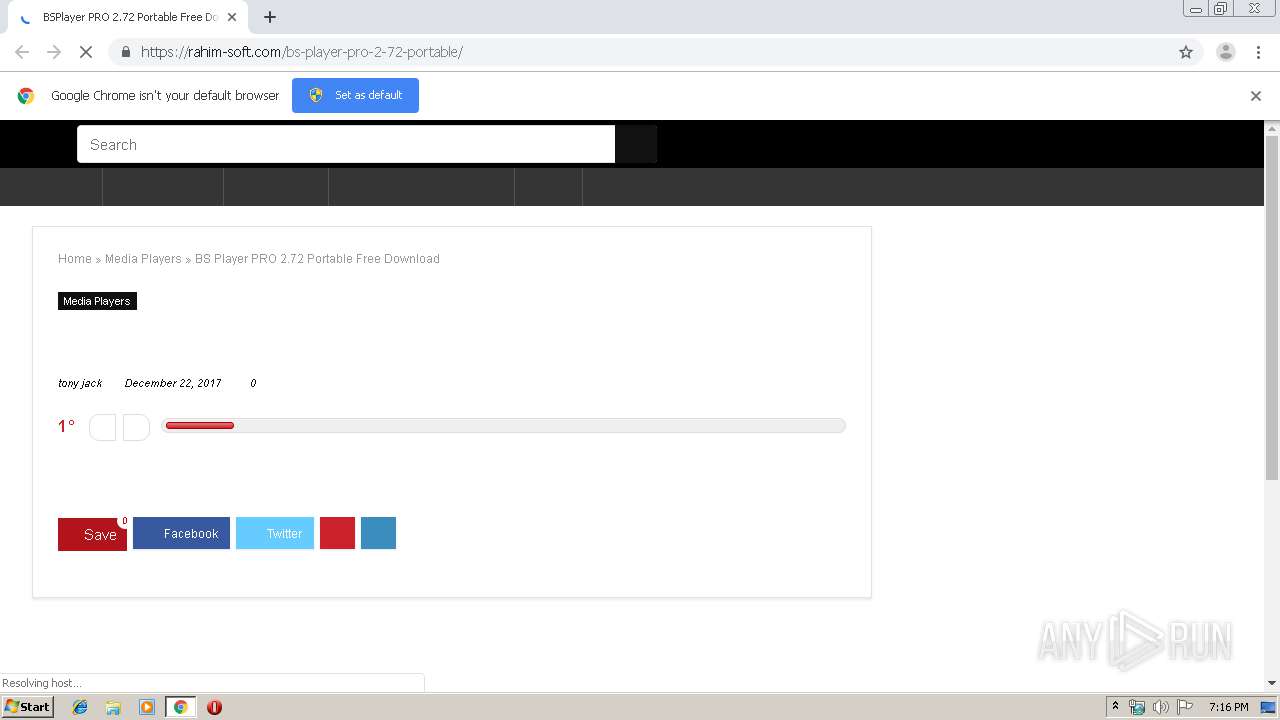This screenshot has height=720, width=1280.
Task: Stop loading the page
Action: (86, 52)
